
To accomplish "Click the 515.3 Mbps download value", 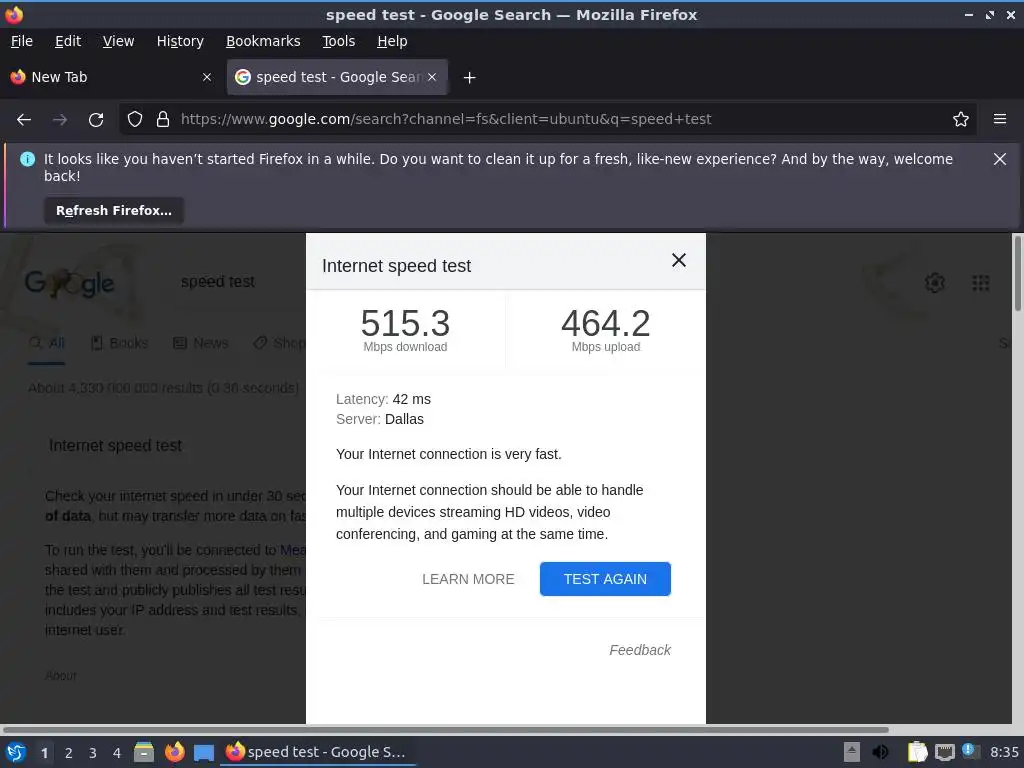I will pyautogui.click(x=405, y=323).
